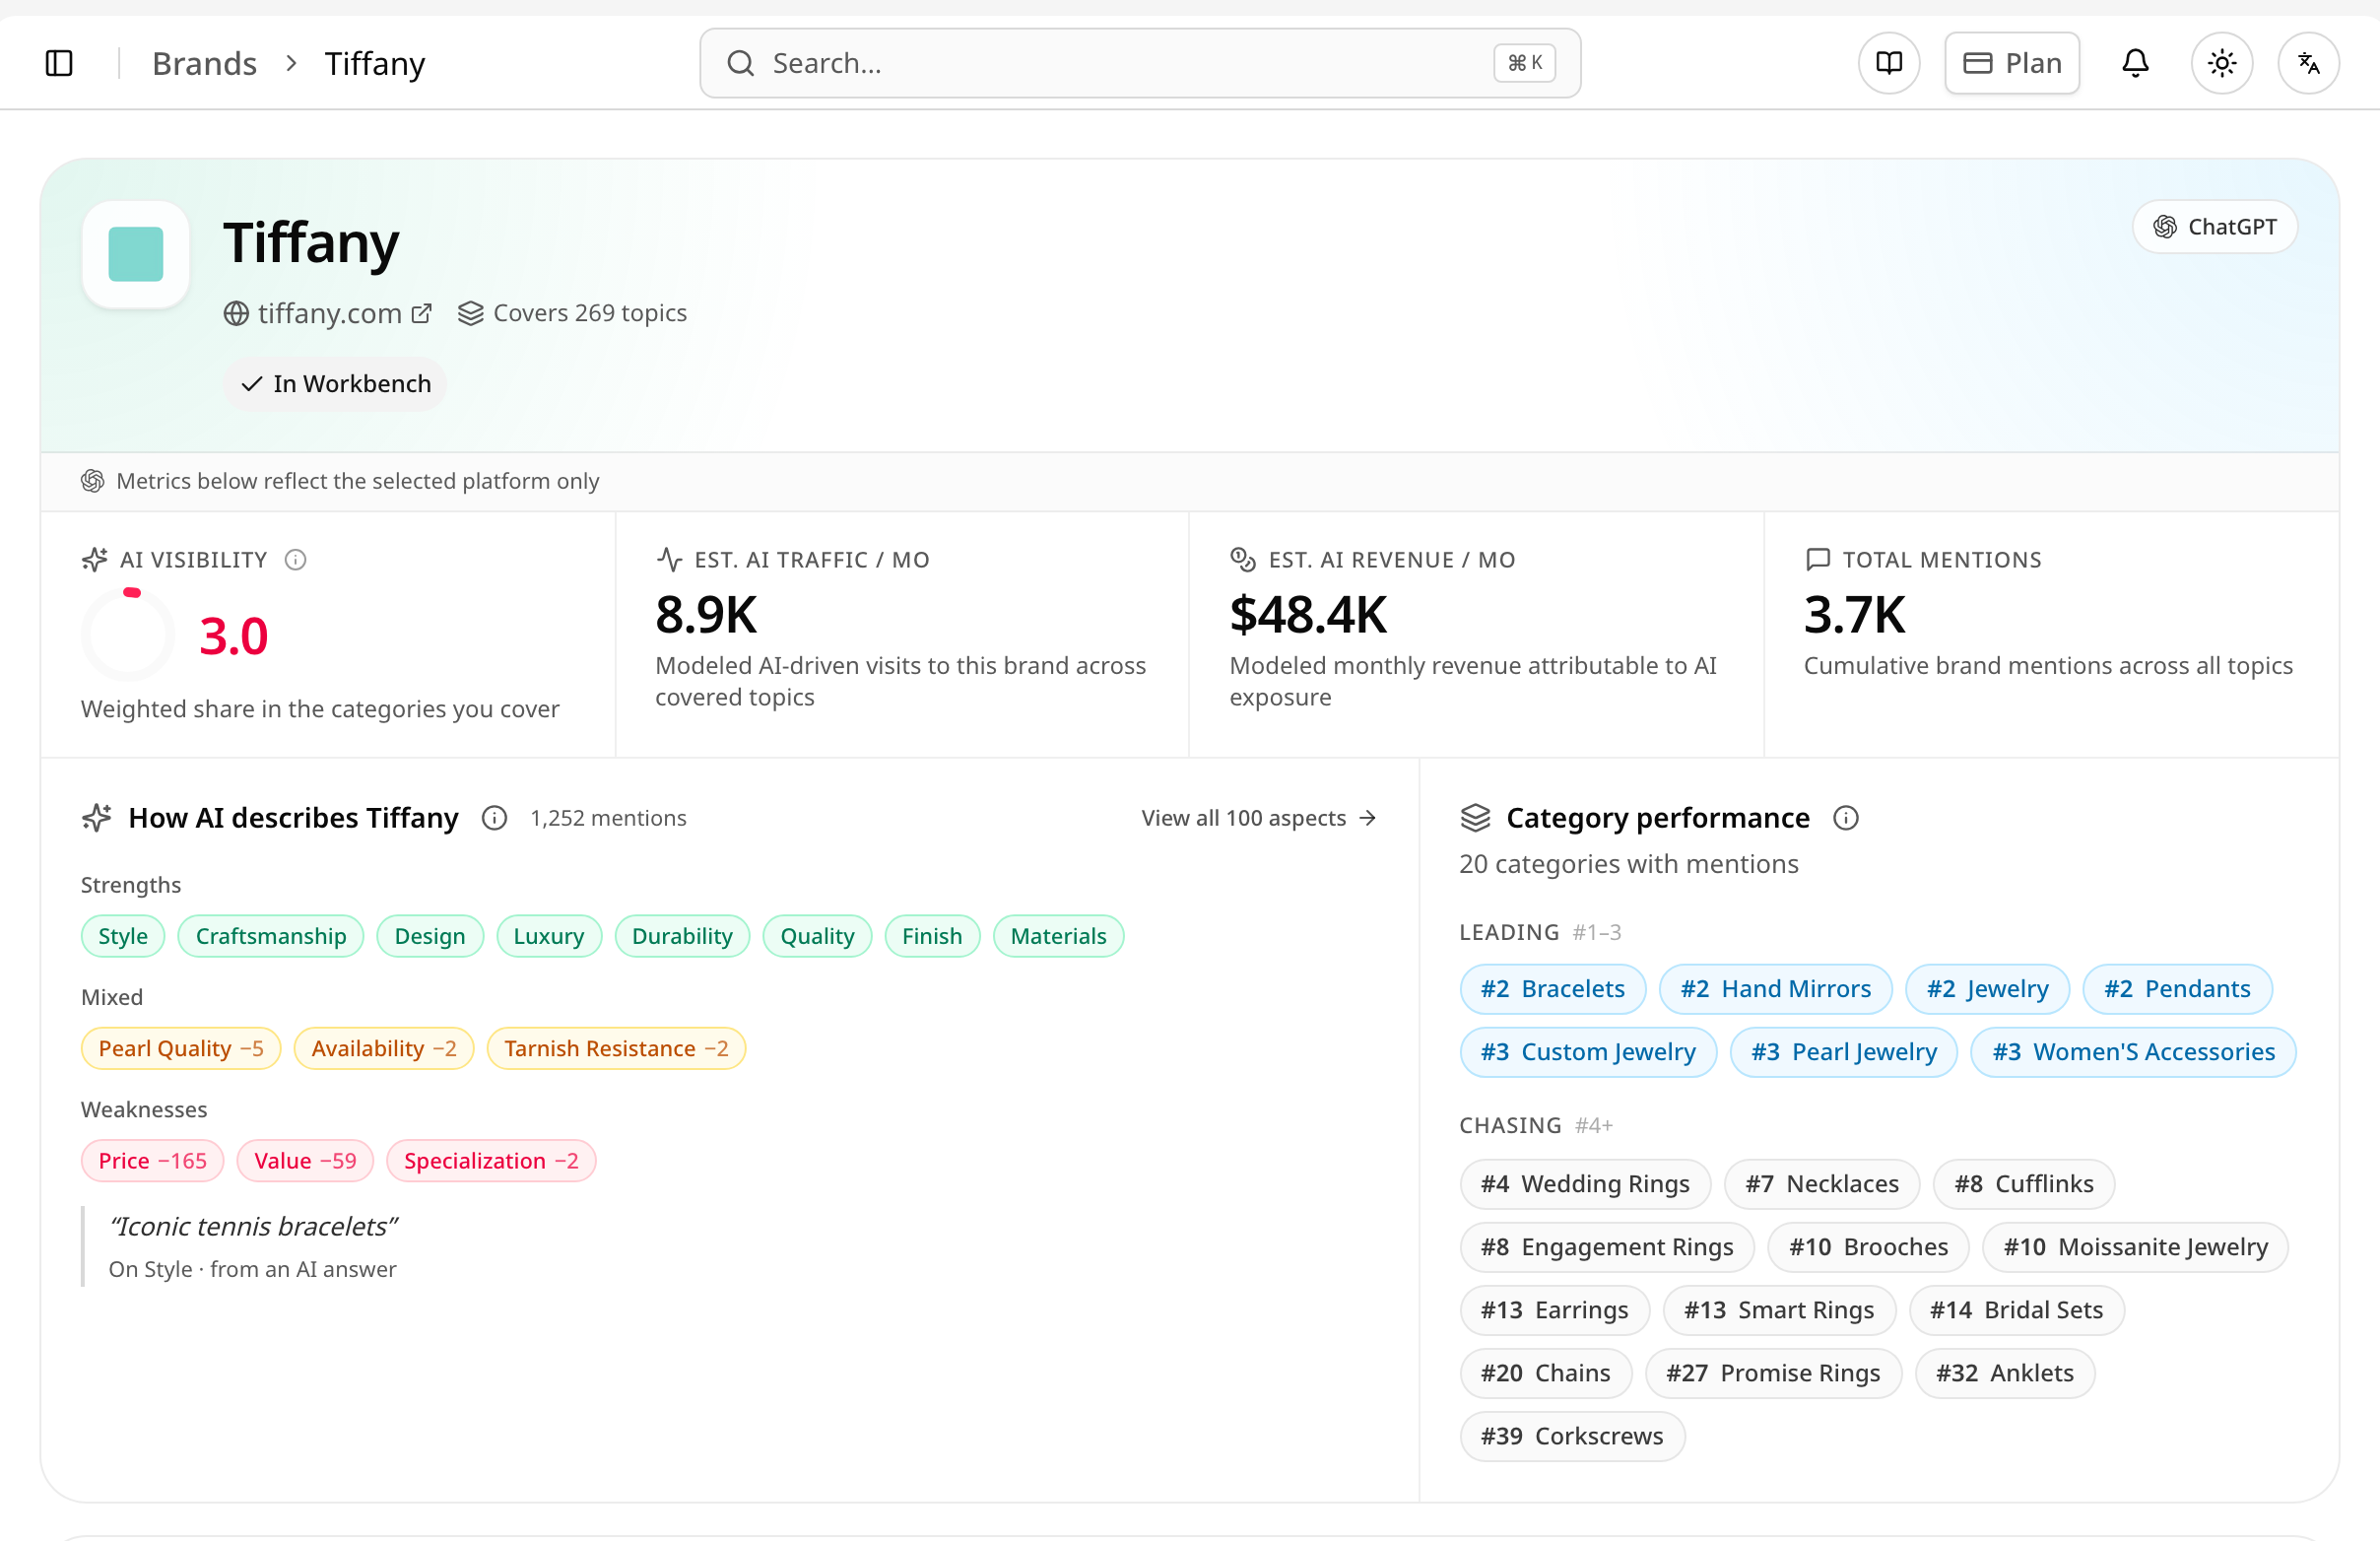Screen dimensions: 2380x1541
Task: Open the #39 Corkscrews category
Action: (1572, 1436)
